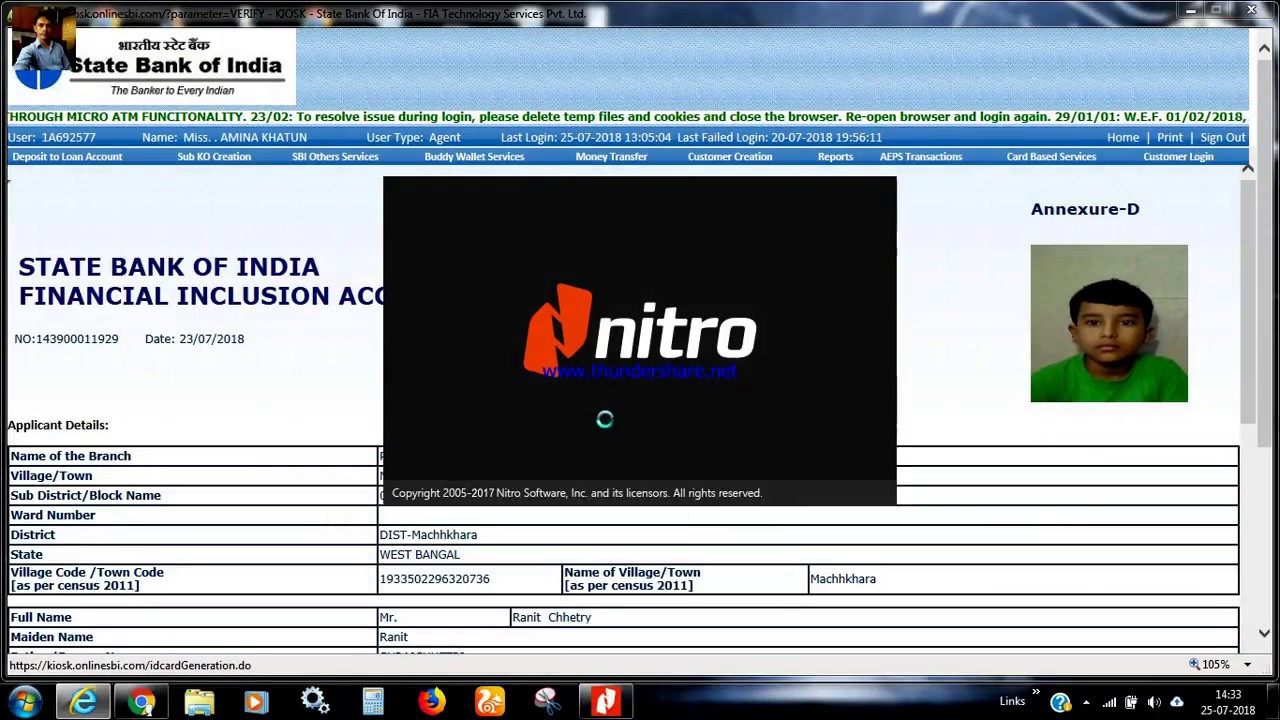Click the 'Ward Number' row label
Screen dimensions: 1280x720
[x=53, y=515]
